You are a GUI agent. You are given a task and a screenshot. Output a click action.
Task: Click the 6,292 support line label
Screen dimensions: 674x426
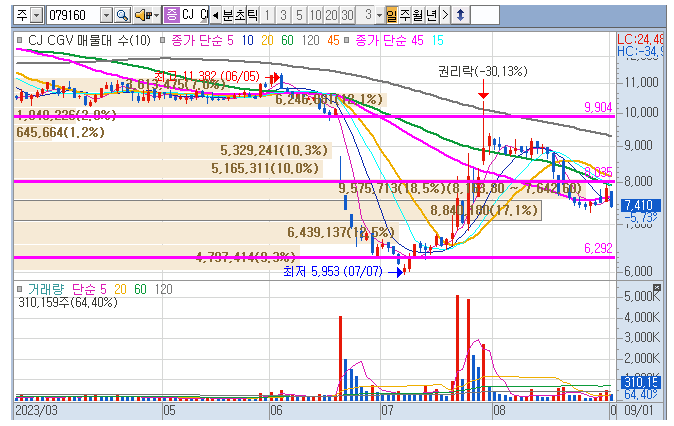click(598, 248)
